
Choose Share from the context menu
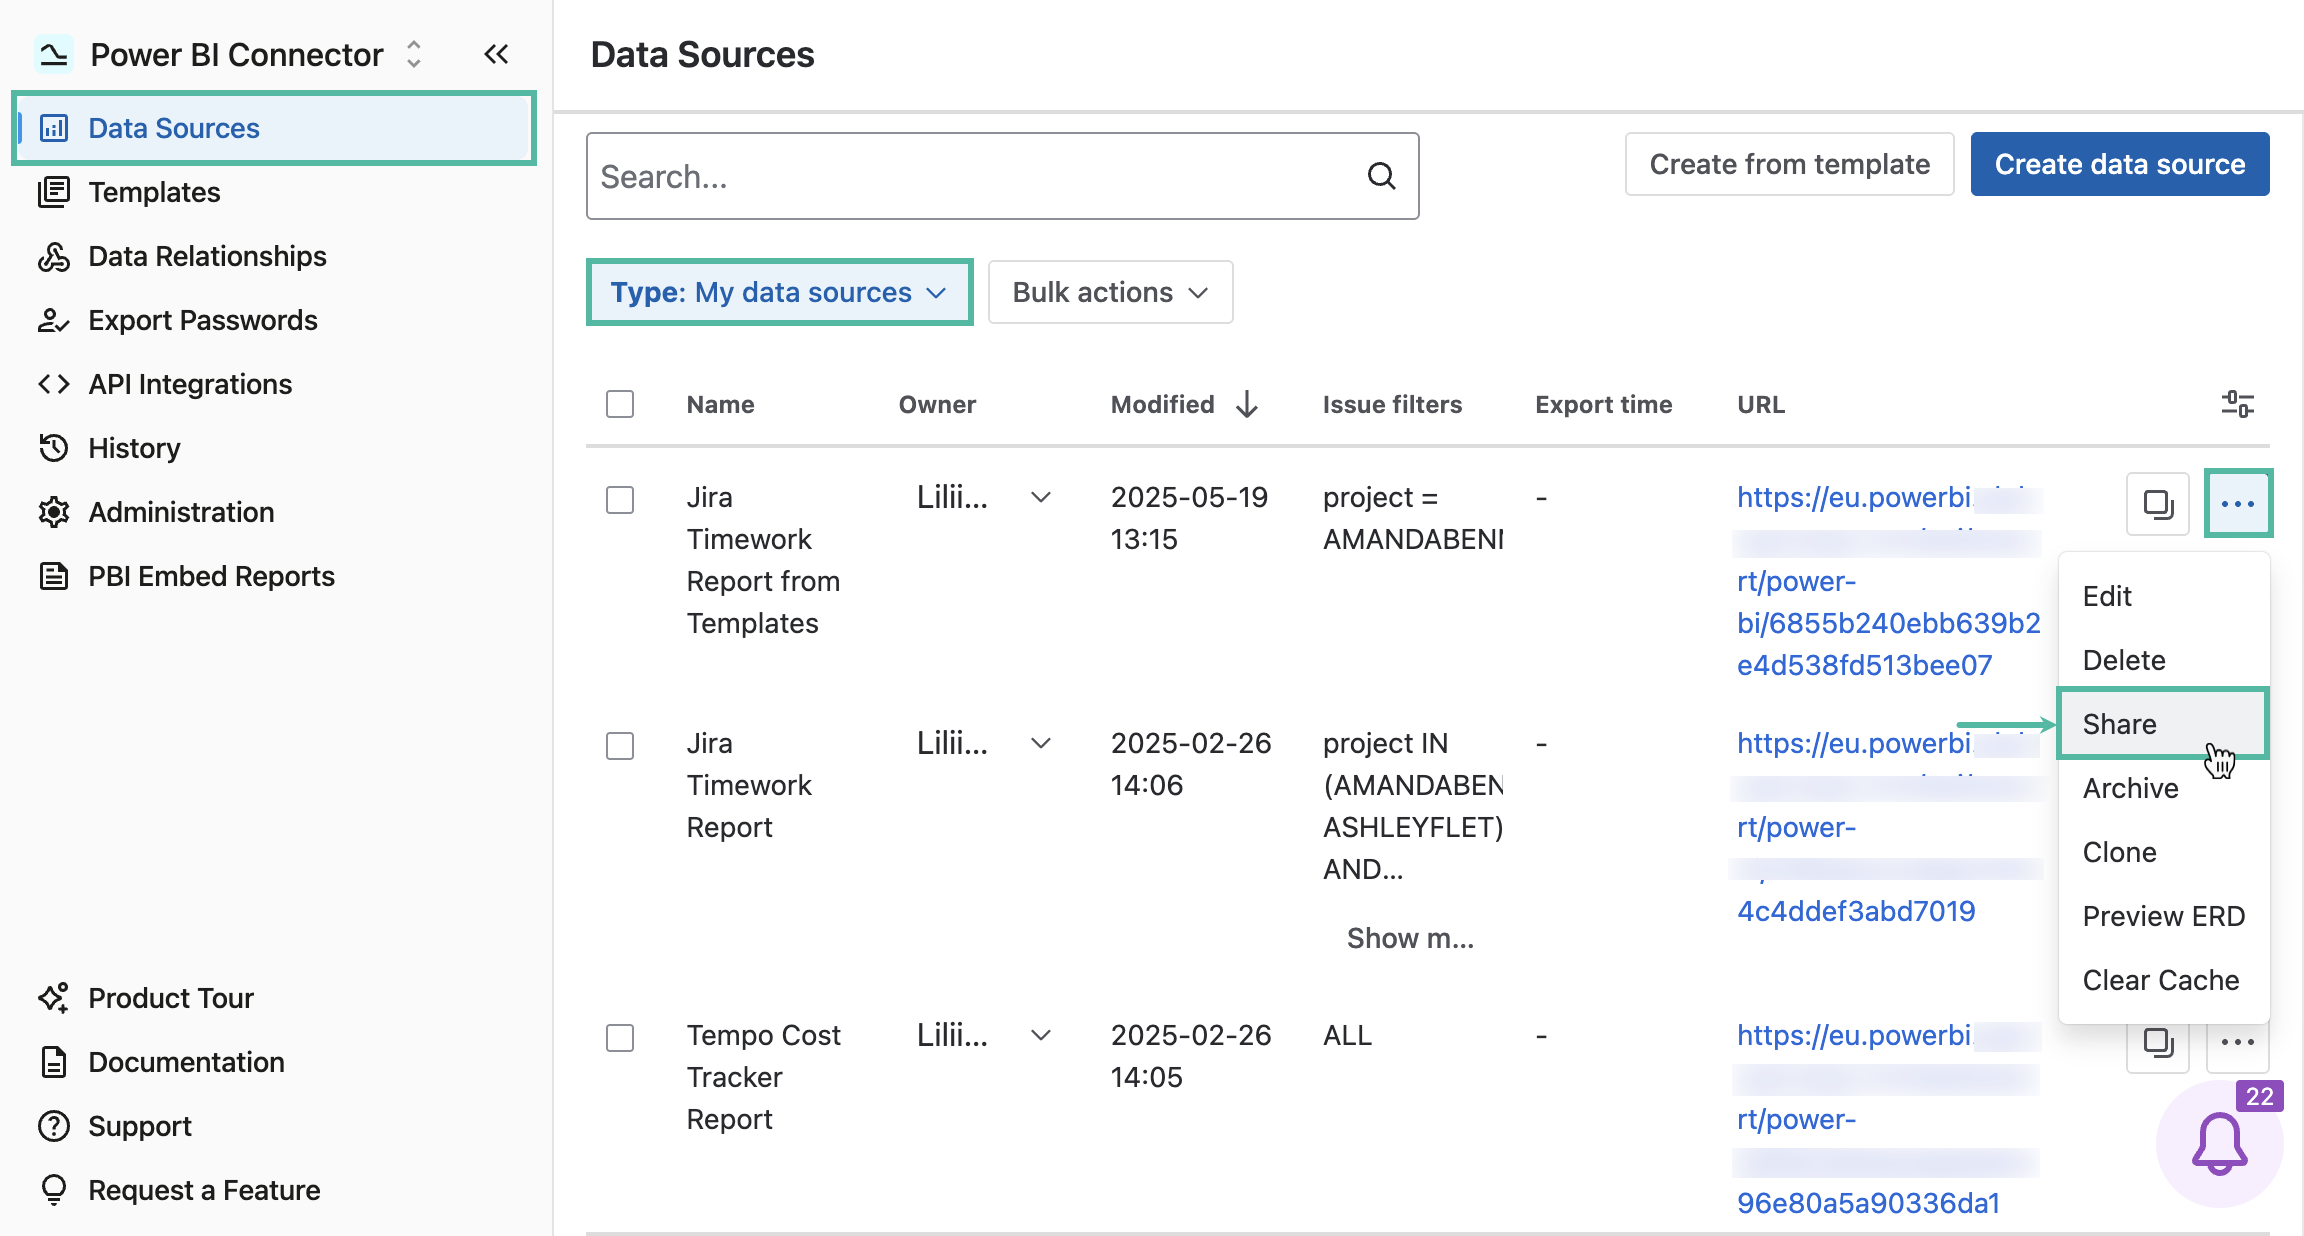(2163, 724)
